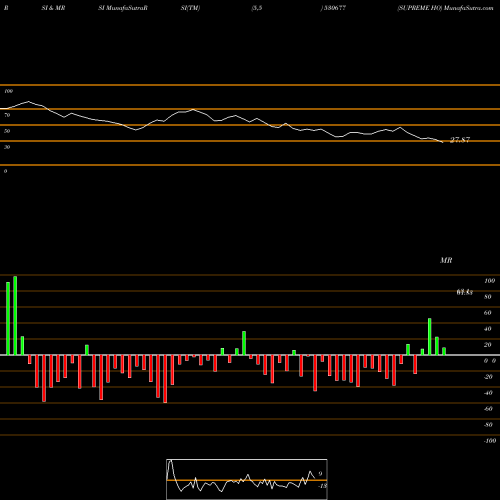This screenshot has width=500, height=500.
Task: Click the MR current value label beside the 80 gridline
Action: click(465, 292)
